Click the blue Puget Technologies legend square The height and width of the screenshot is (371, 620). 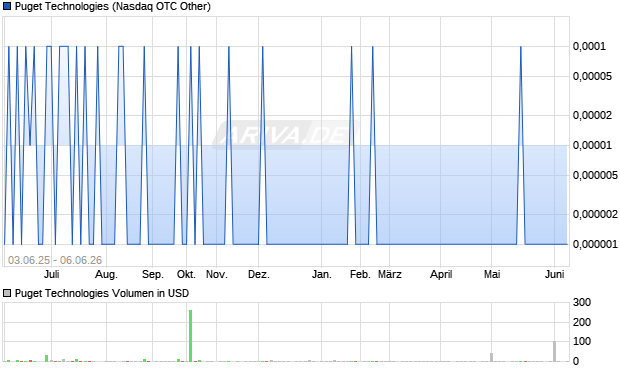[7, 6]
